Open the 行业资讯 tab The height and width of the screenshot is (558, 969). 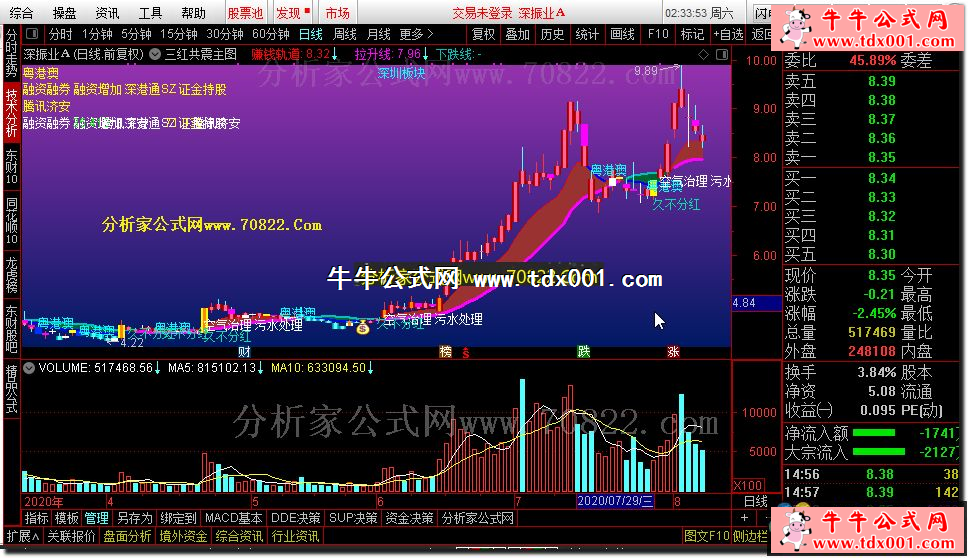click(x=295, y=536)
